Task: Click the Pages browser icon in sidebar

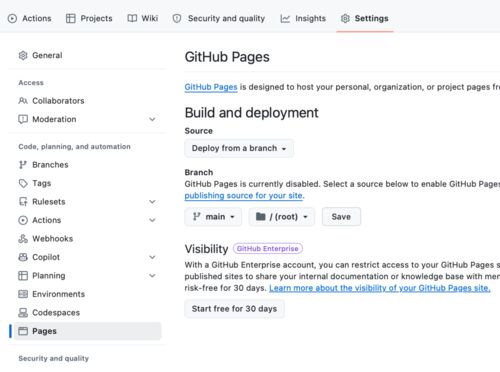Action: (x=23, y=331)
